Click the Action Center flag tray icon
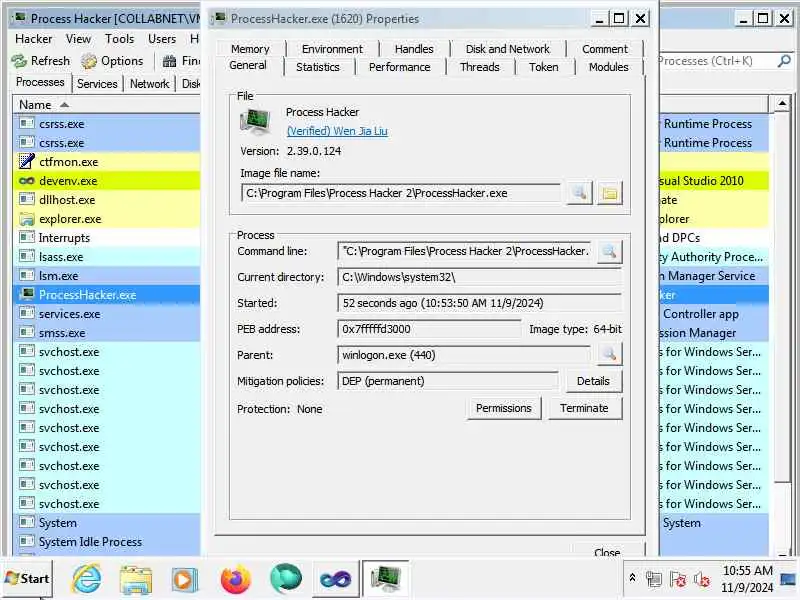 pos(678,579)
